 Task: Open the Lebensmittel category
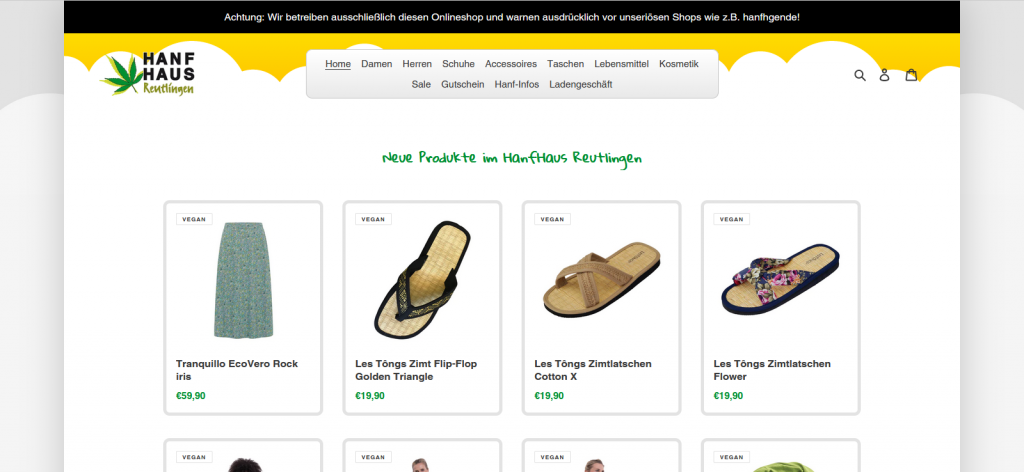pyautogui.click(x=621, y=64)
